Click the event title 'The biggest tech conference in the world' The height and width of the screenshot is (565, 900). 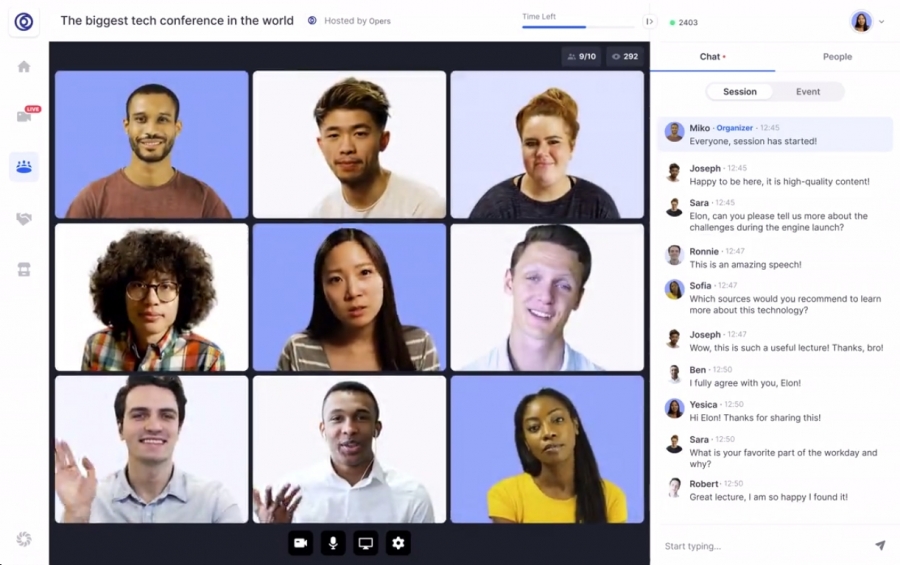(x=177, y=21)
